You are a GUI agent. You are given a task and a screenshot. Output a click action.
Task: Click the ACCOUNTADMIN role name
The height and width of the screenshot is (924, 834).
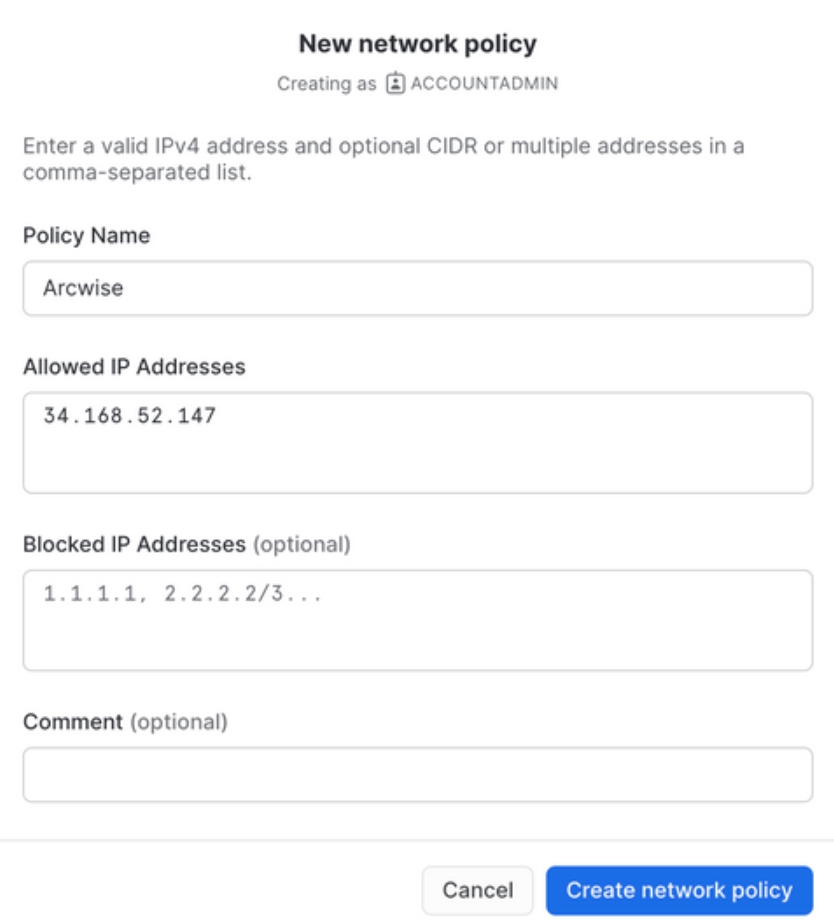point(484,84)
